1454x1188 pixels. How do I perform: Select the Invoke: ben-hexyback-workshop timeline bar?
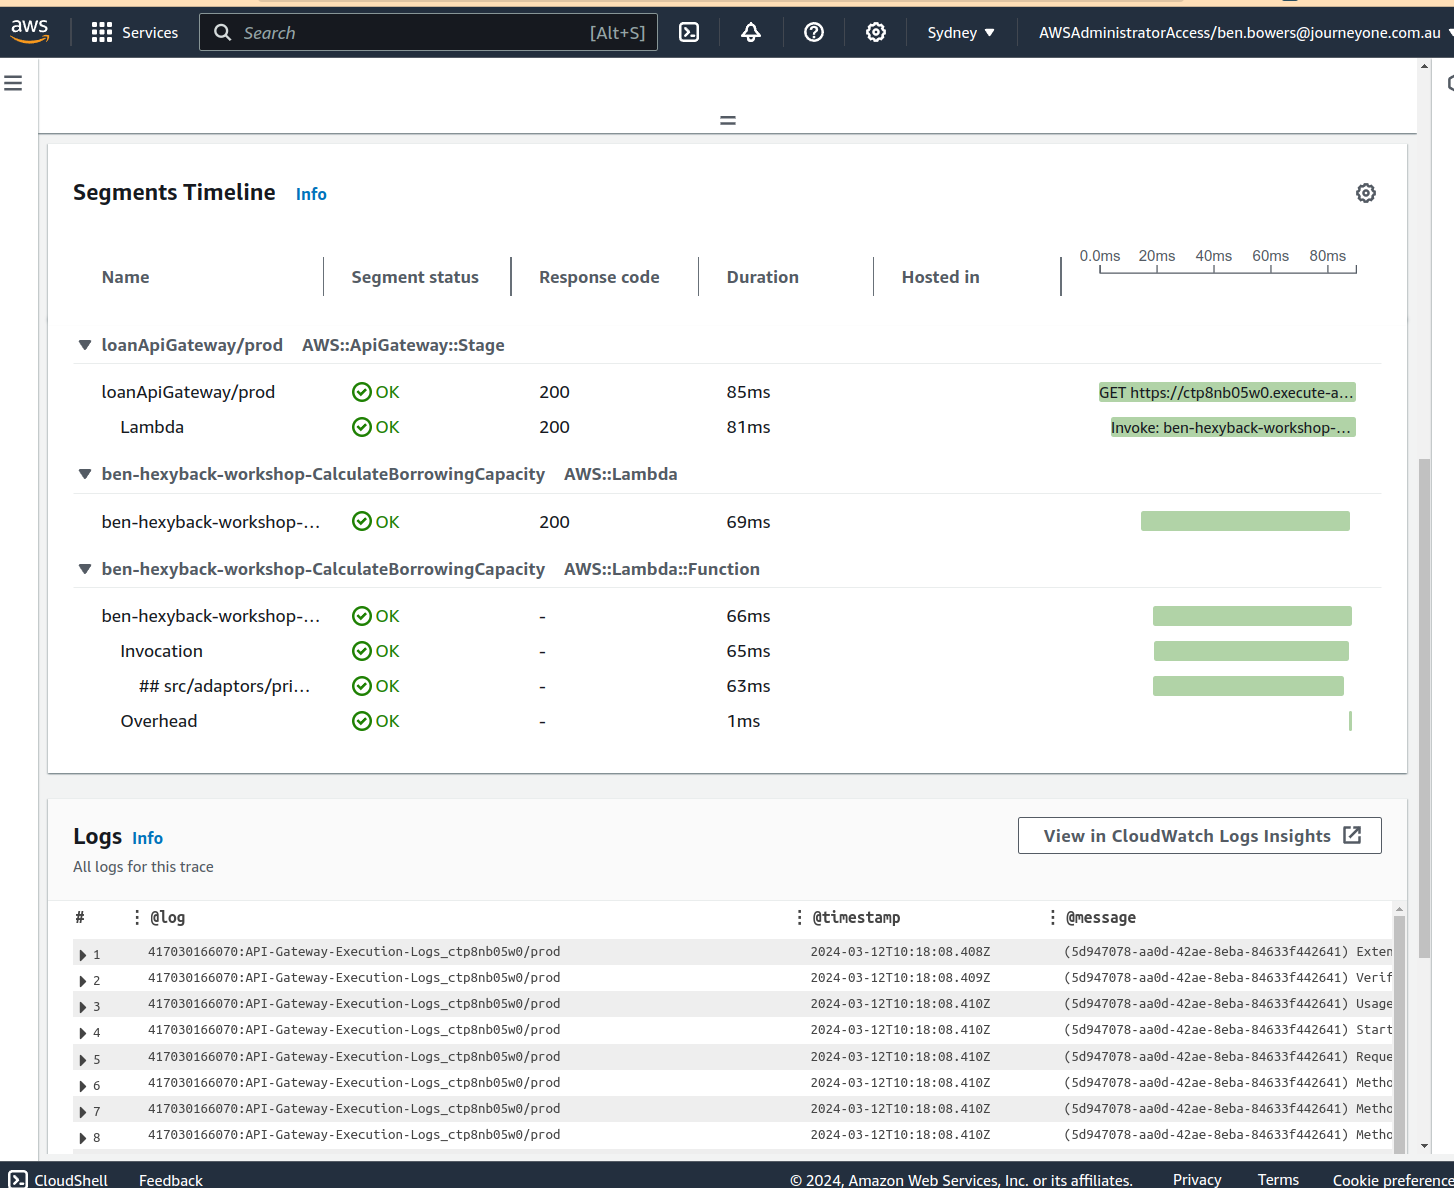pyautogui.click(x=1233, y=427)
